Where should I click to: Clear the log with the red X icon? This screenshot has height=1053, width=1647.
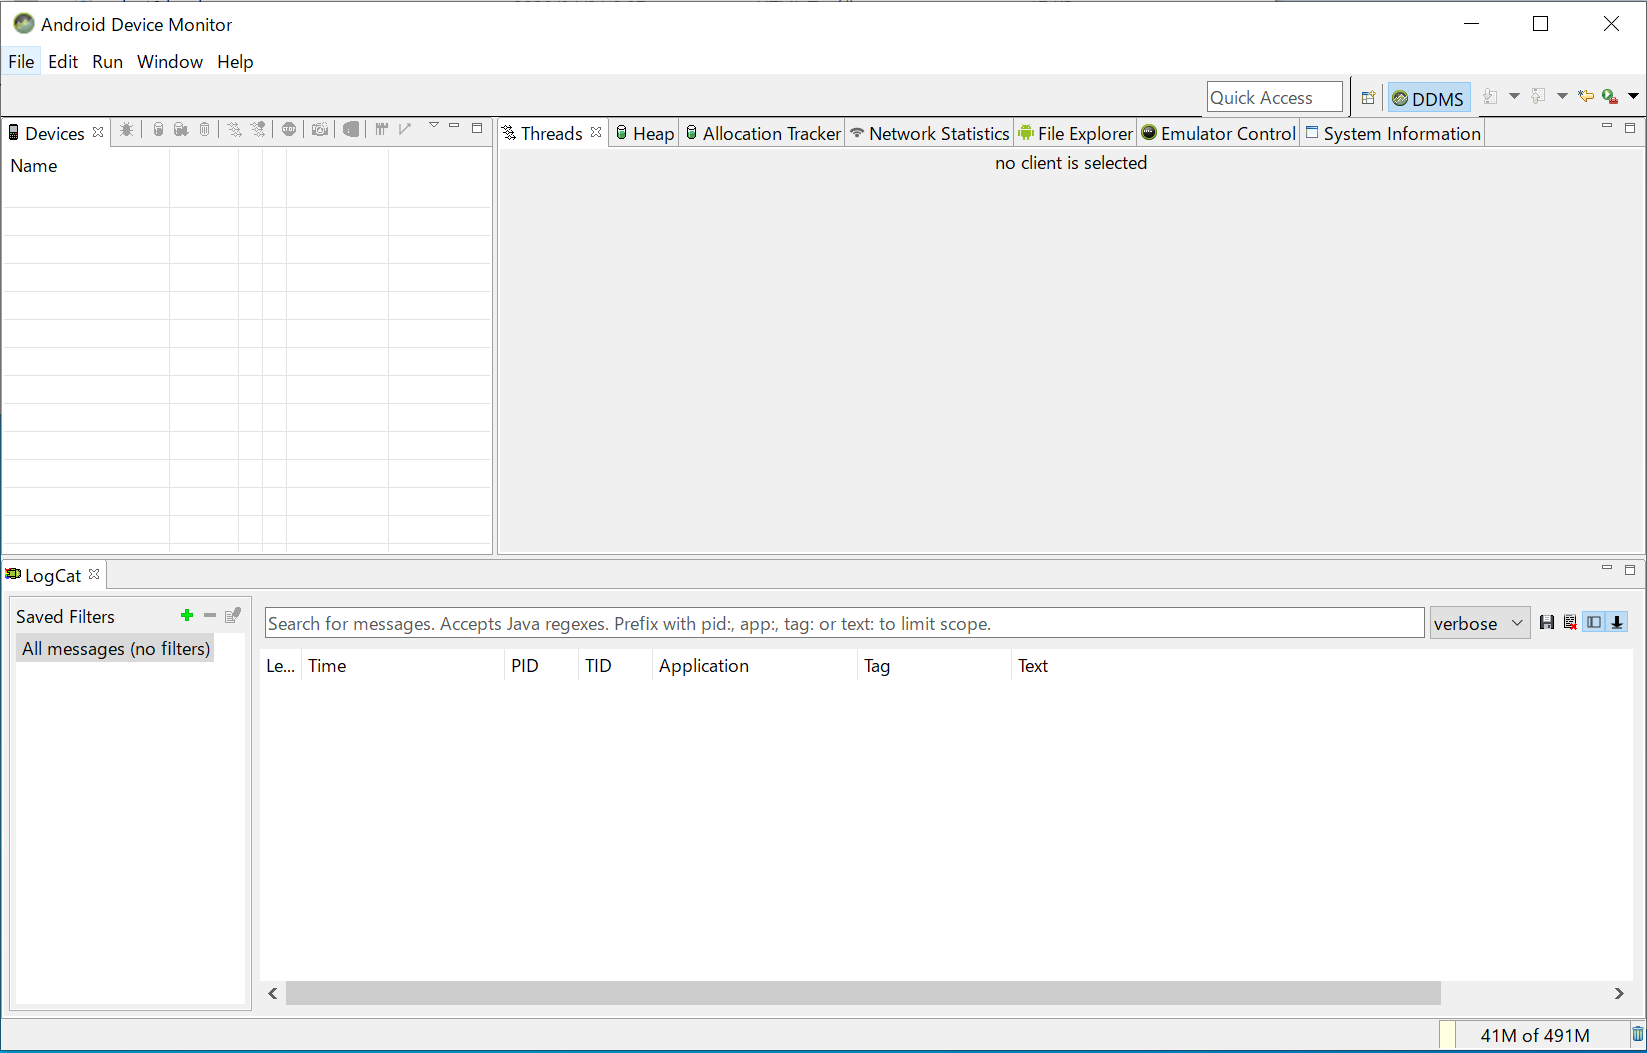pyautogui.click(x=1570, y=623)
